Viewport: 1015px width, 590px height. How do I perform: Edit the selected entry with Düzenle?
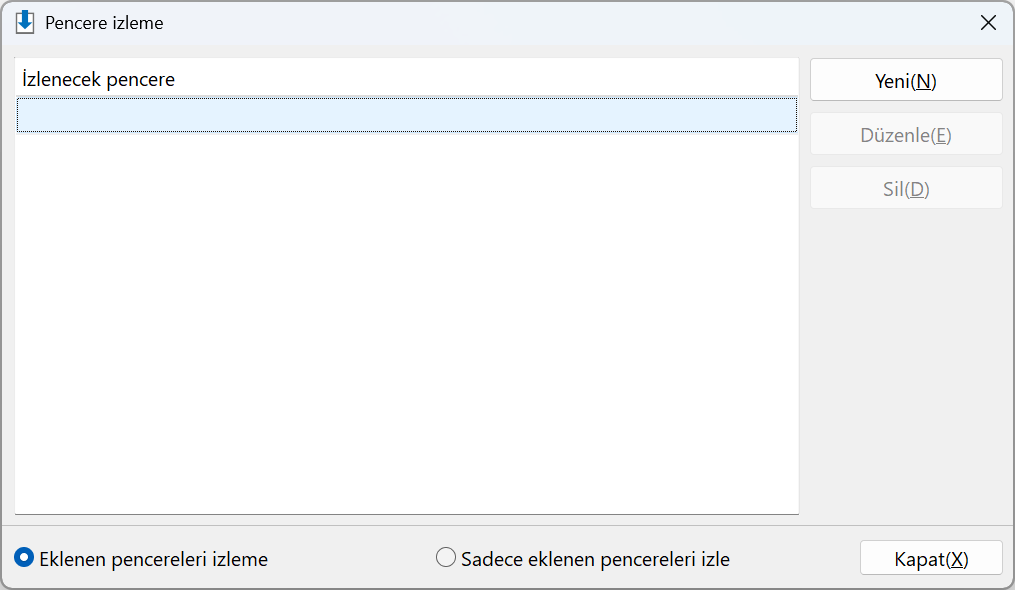coord(906,134)
